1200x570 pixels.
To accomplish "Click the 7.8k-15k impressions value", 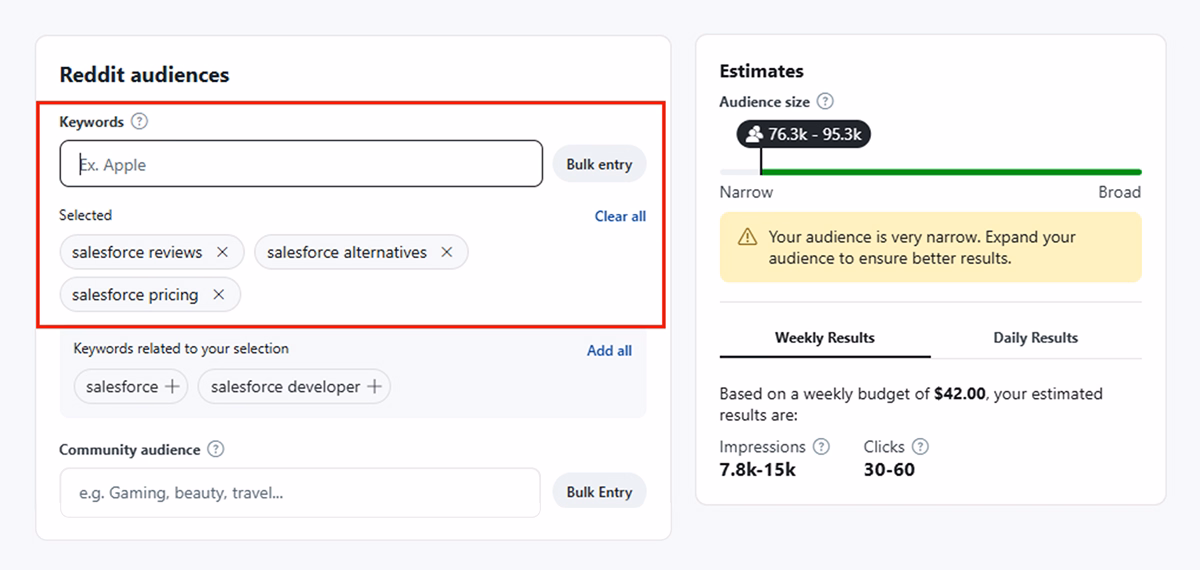I will coord(758,469).
